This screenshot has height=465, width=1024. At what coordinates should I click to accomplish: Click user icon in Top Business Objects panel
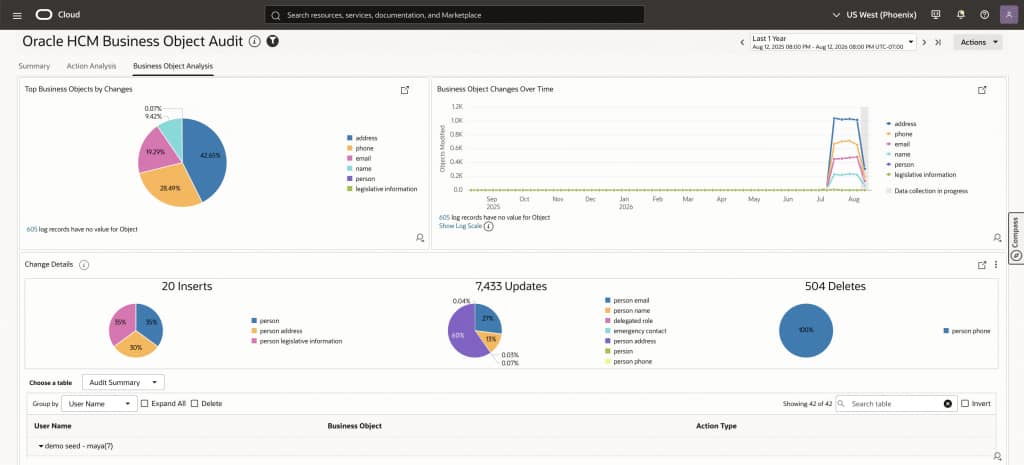(x=420, y=238)
